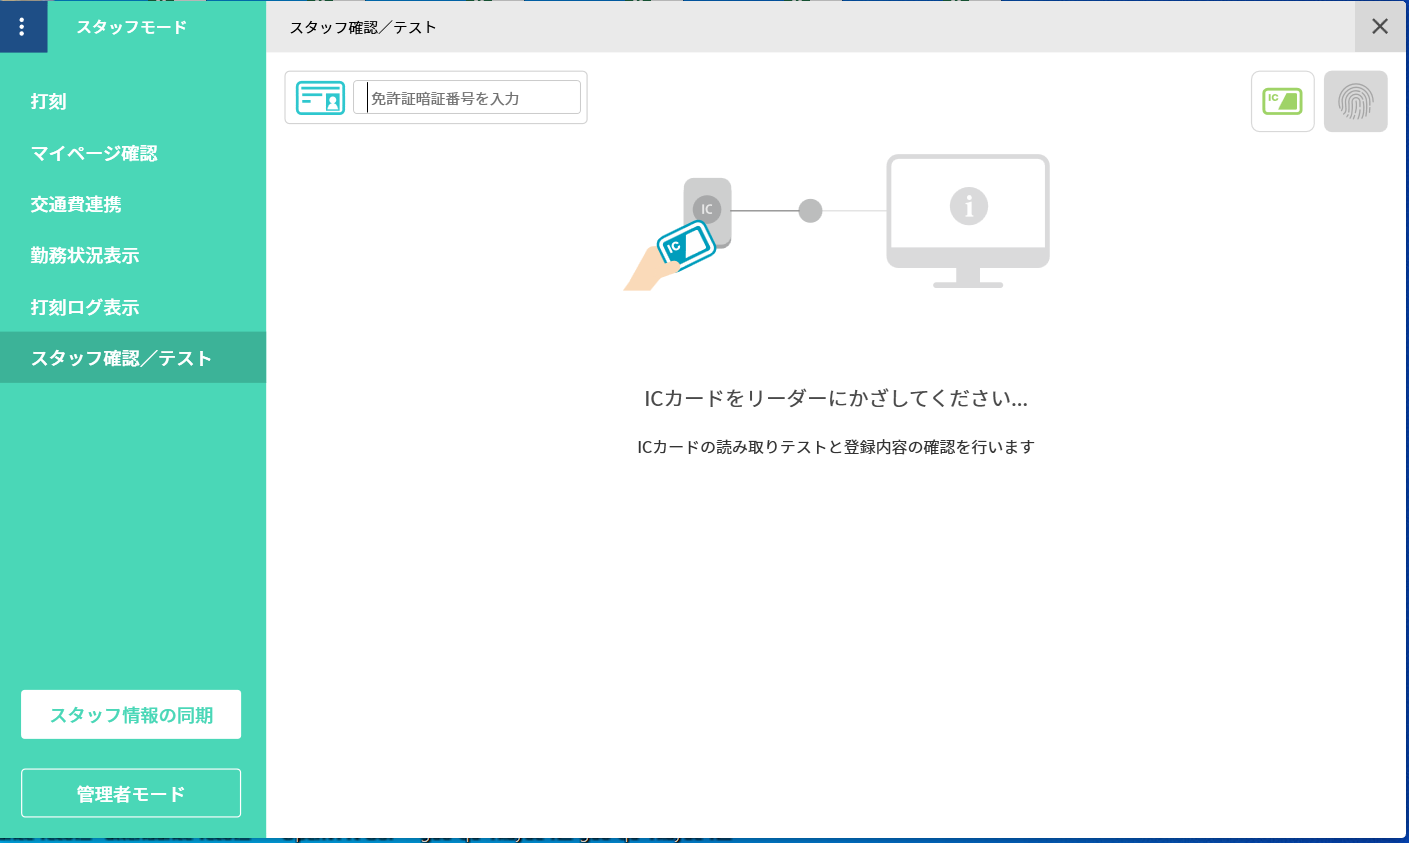The height and width of the screenshot is (843, 1409).
Task: Click the IC card reader illustration
Action: [679, 235]
